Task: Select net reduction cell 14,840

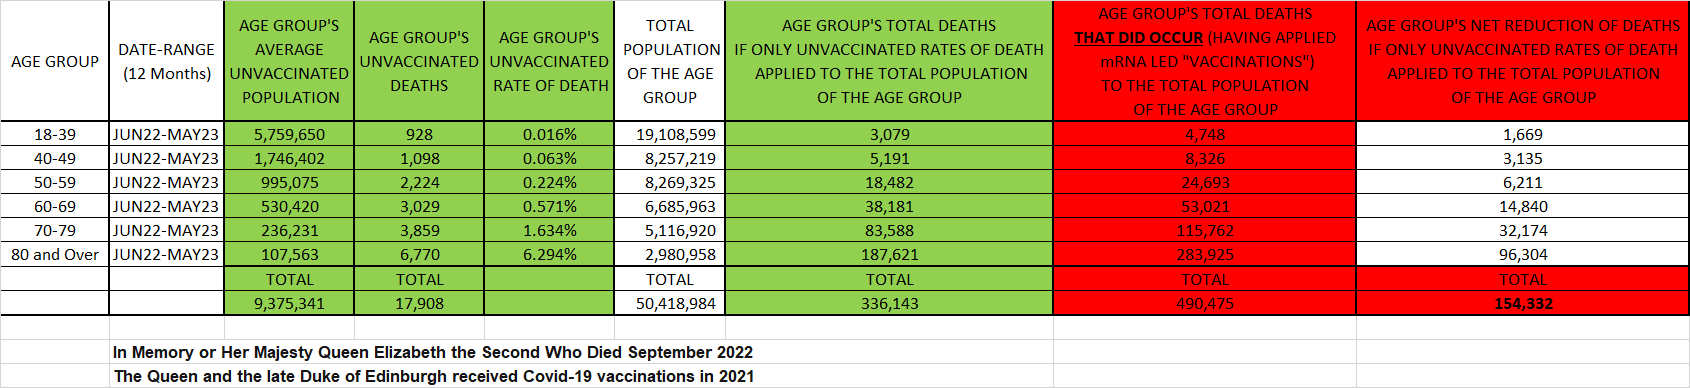Action: [x=1523, y=206]
